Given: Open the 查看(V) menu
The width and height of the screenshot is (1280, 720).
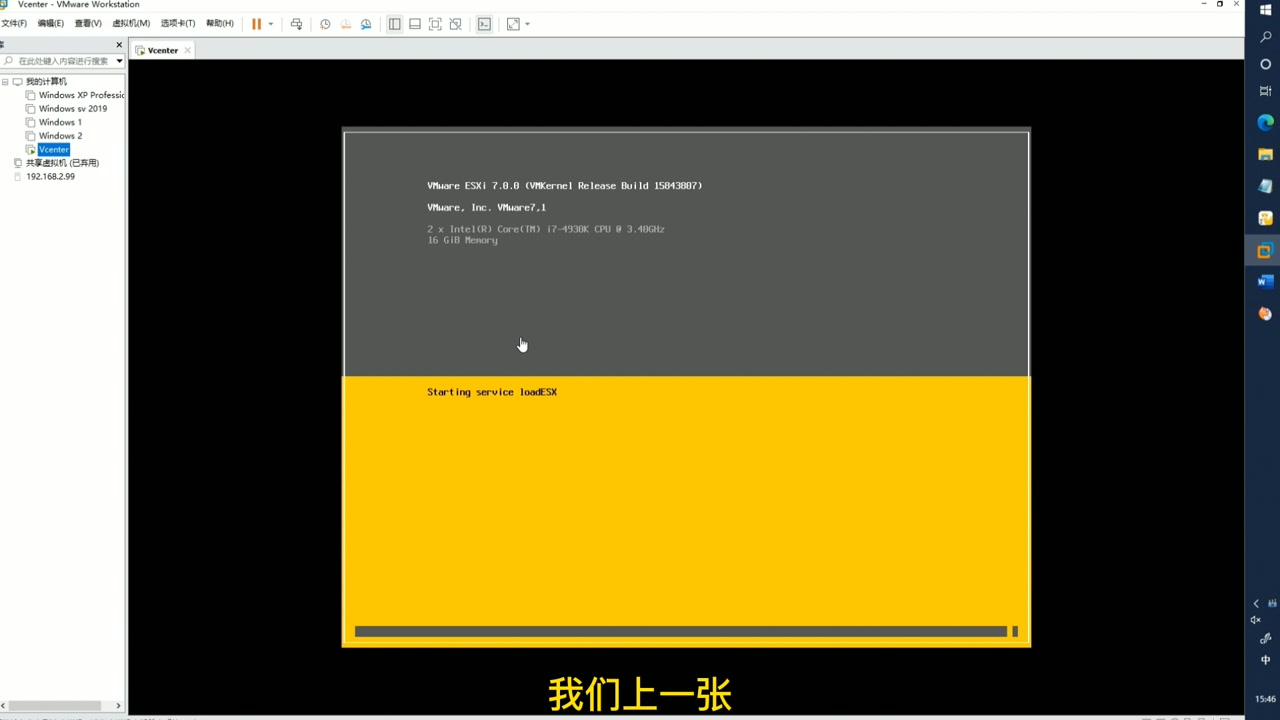Looking at the screenshot, I should coord(88,23).
